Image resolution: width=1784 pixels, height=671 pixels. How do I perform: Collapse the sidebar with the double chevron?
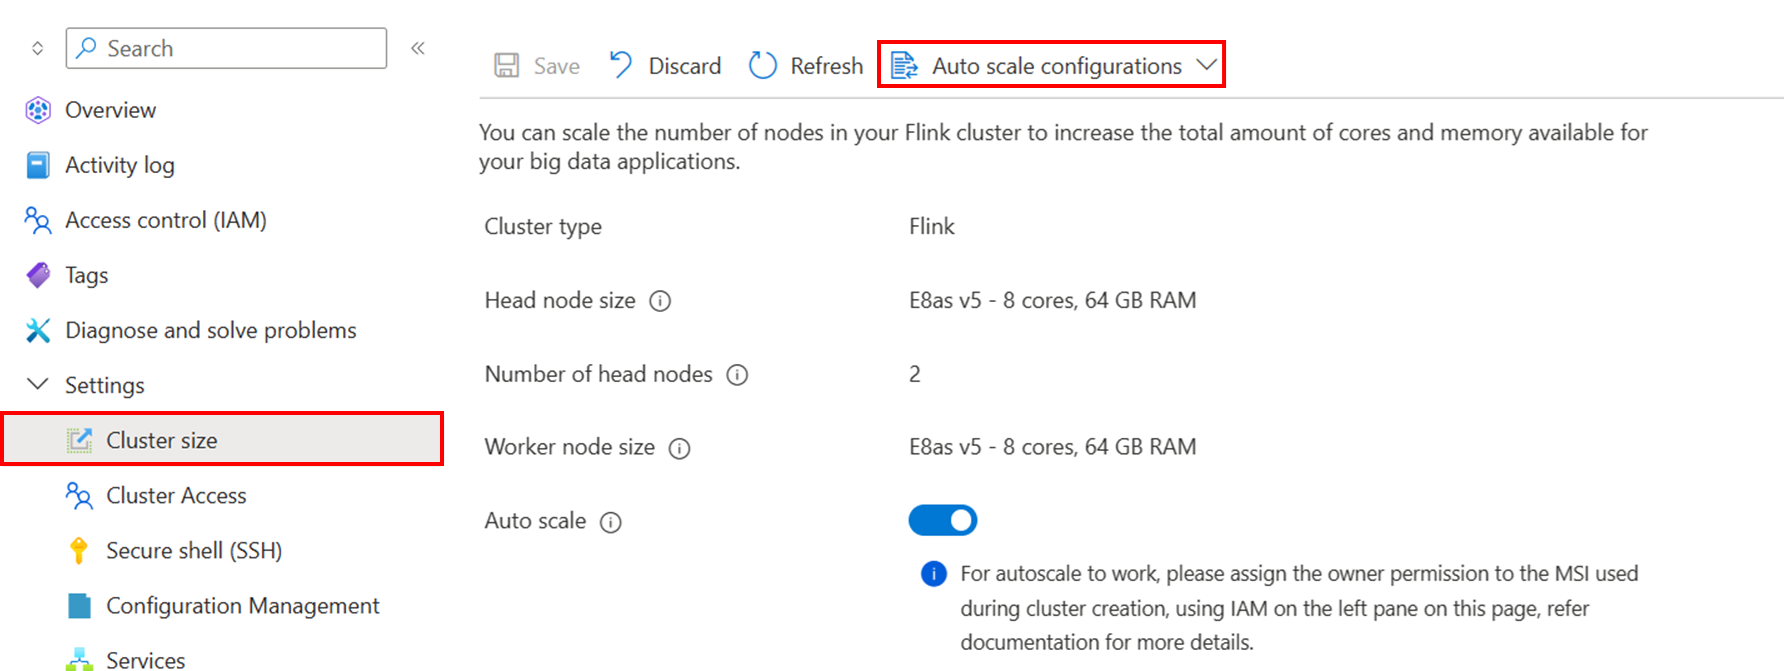418,48
